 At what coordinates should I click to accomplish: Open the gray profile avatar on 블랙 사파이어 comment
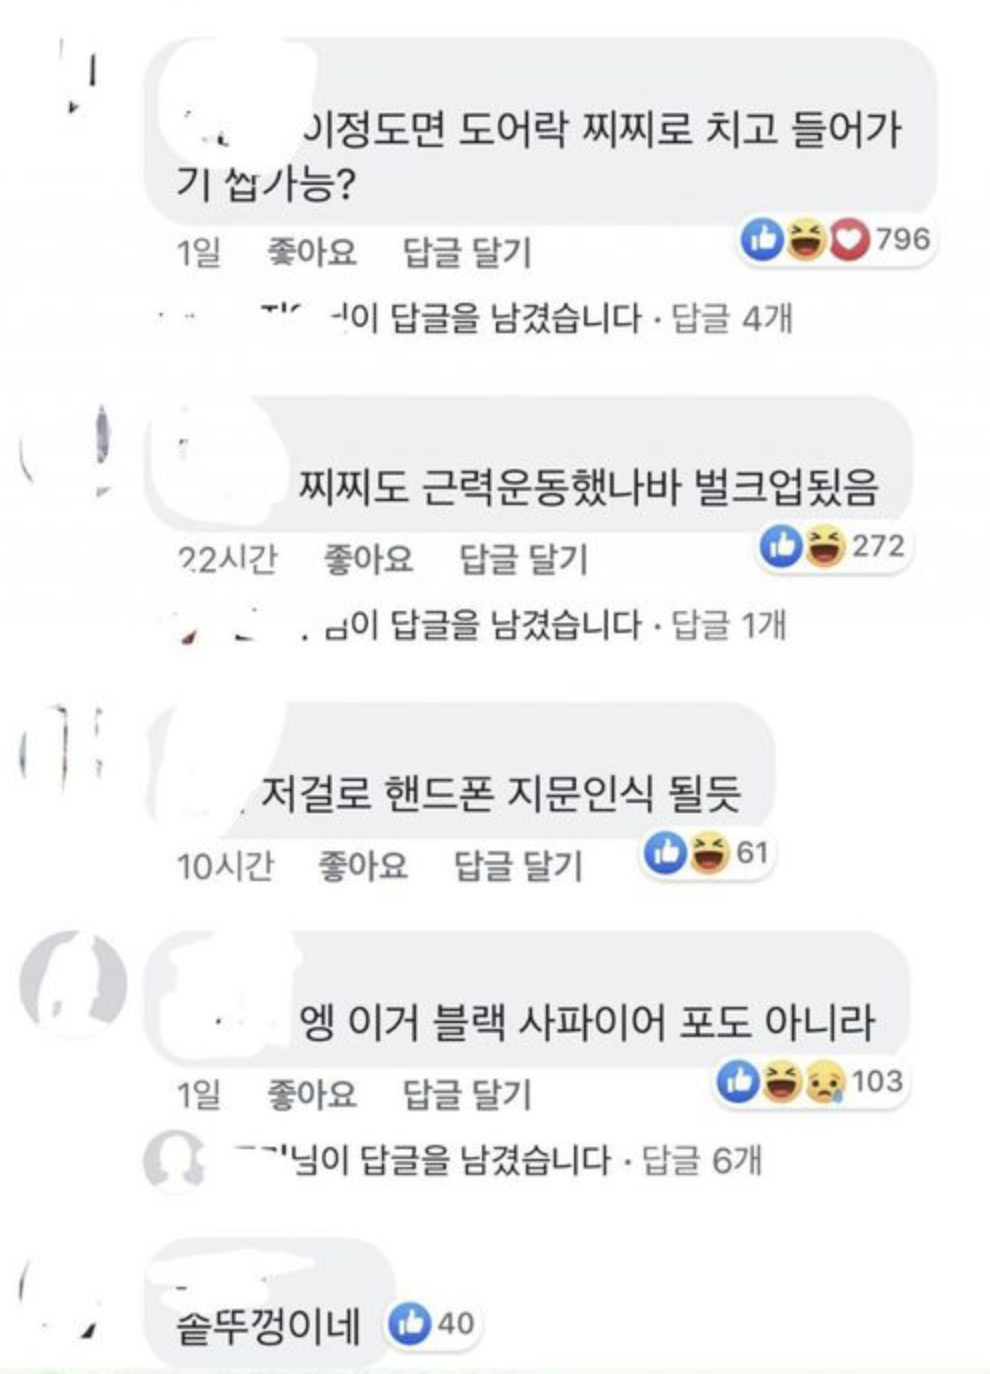(73, 985)
